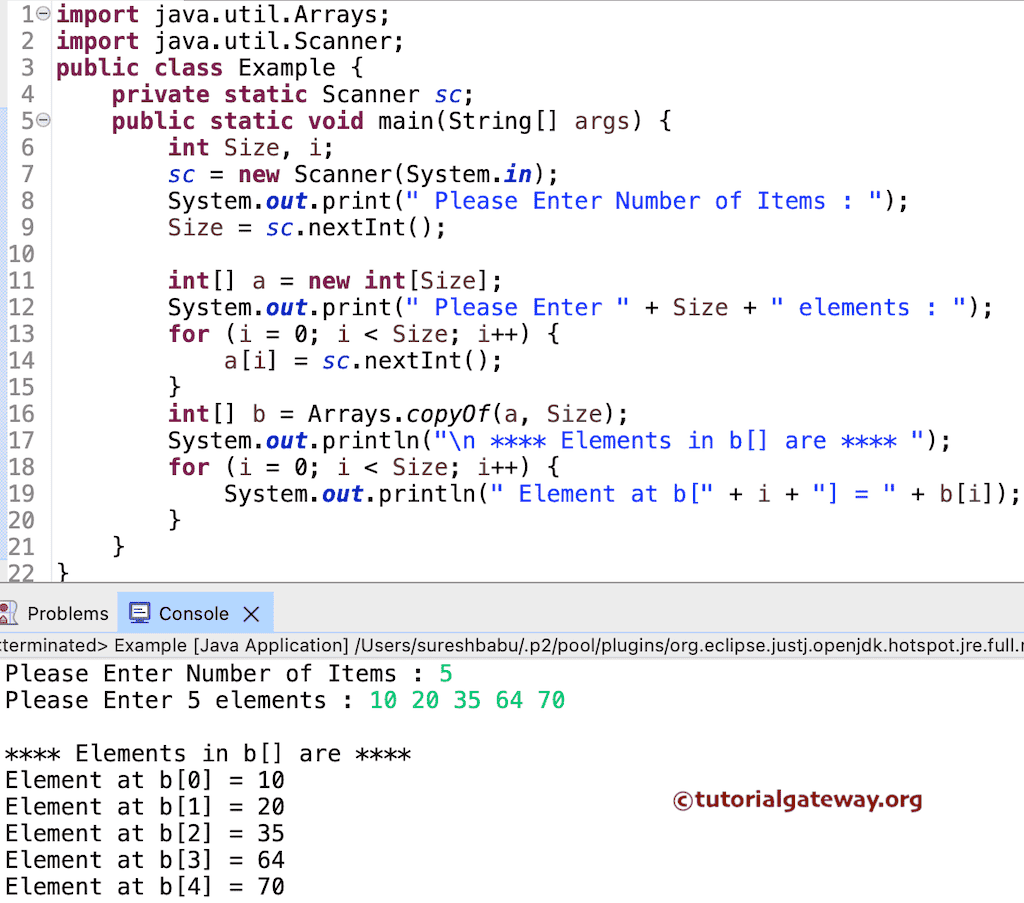Switch to the Problems tab
Image resolution: width=1024 pixels, height=903 pixels.
[x=68, y=613]
